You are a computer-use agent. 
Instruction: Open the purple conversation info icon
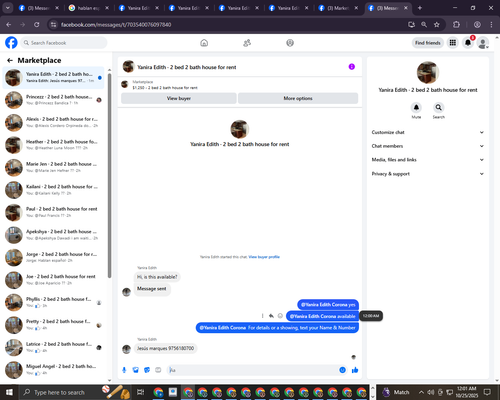point(352,67)
